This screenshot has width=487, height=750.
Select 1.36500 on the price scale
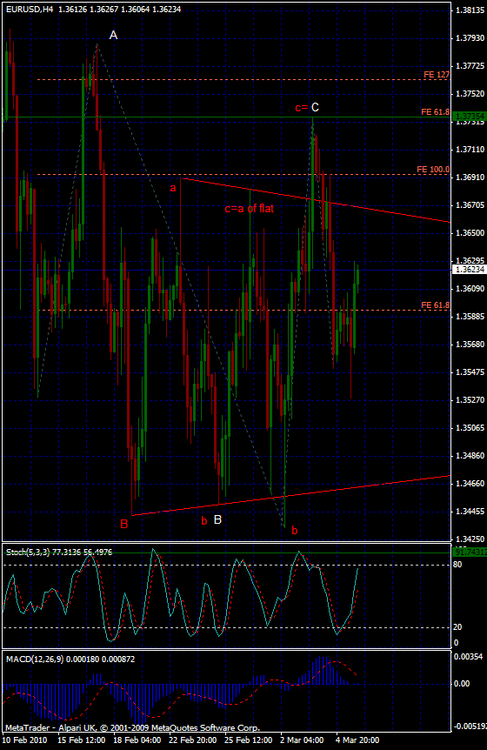click(471, 233)
